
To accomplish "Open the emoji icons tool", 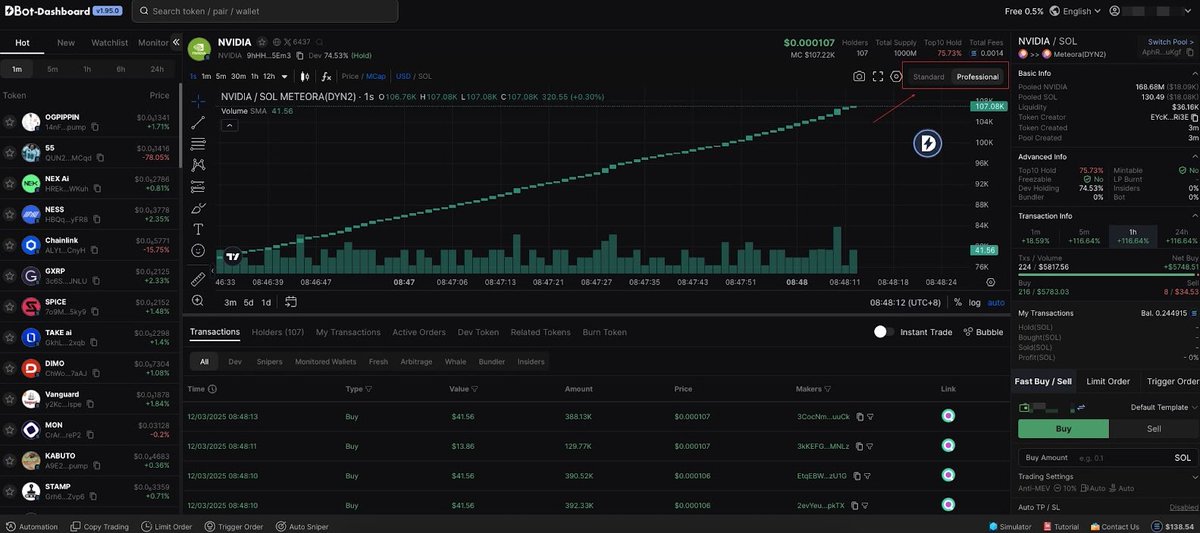I will pos(198,250).
